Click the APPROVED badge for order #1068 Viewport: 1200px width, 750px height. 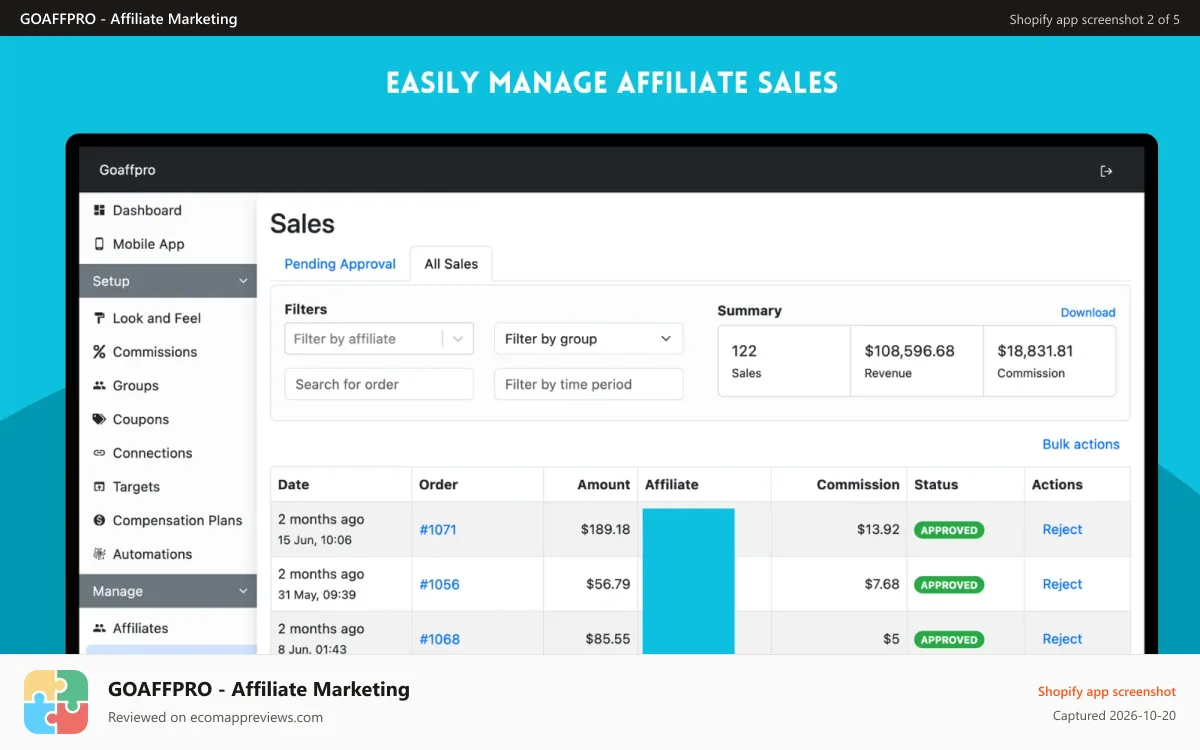(x=949, y=639)
